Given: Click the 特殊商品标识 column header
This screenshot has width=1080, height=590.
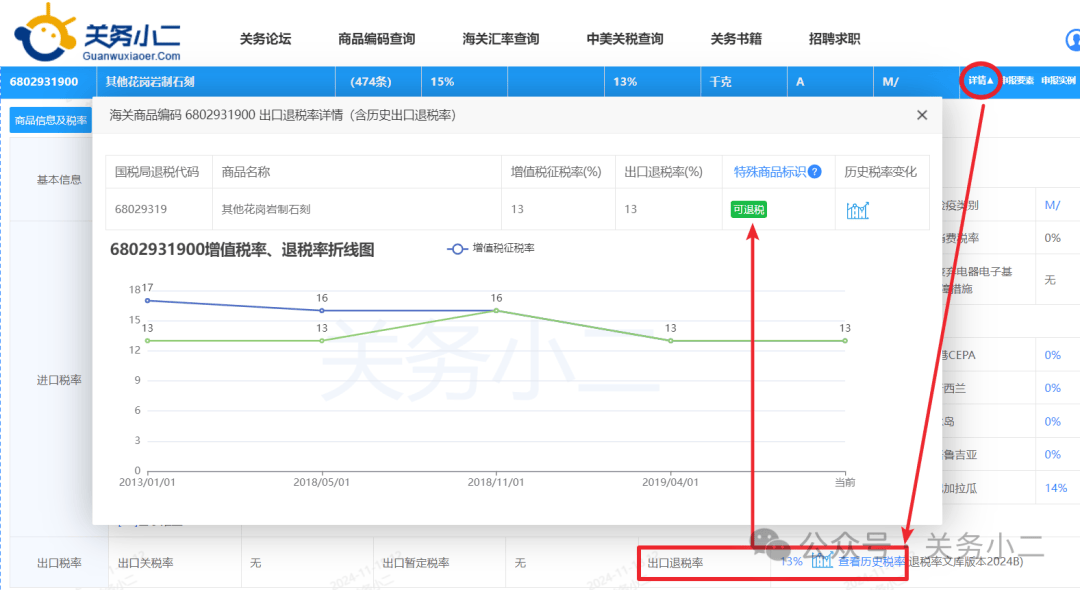Looking at the screenshot, I should pyautogui.click(x=769, y=172).
